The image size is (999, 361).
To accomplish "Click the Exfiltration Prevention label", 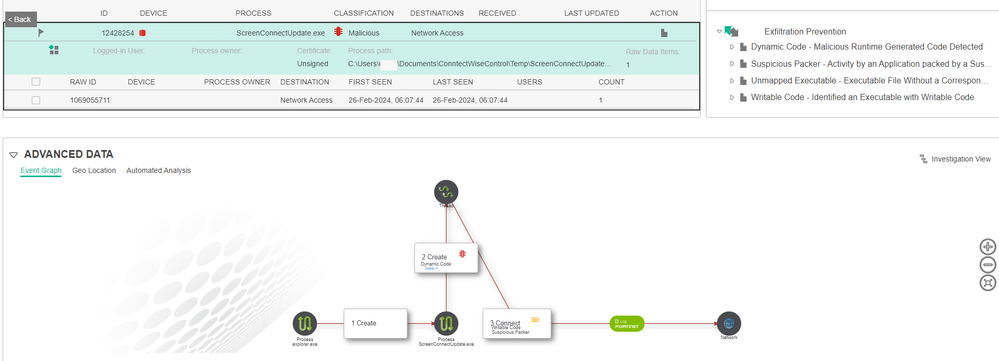I will point(805,31).
